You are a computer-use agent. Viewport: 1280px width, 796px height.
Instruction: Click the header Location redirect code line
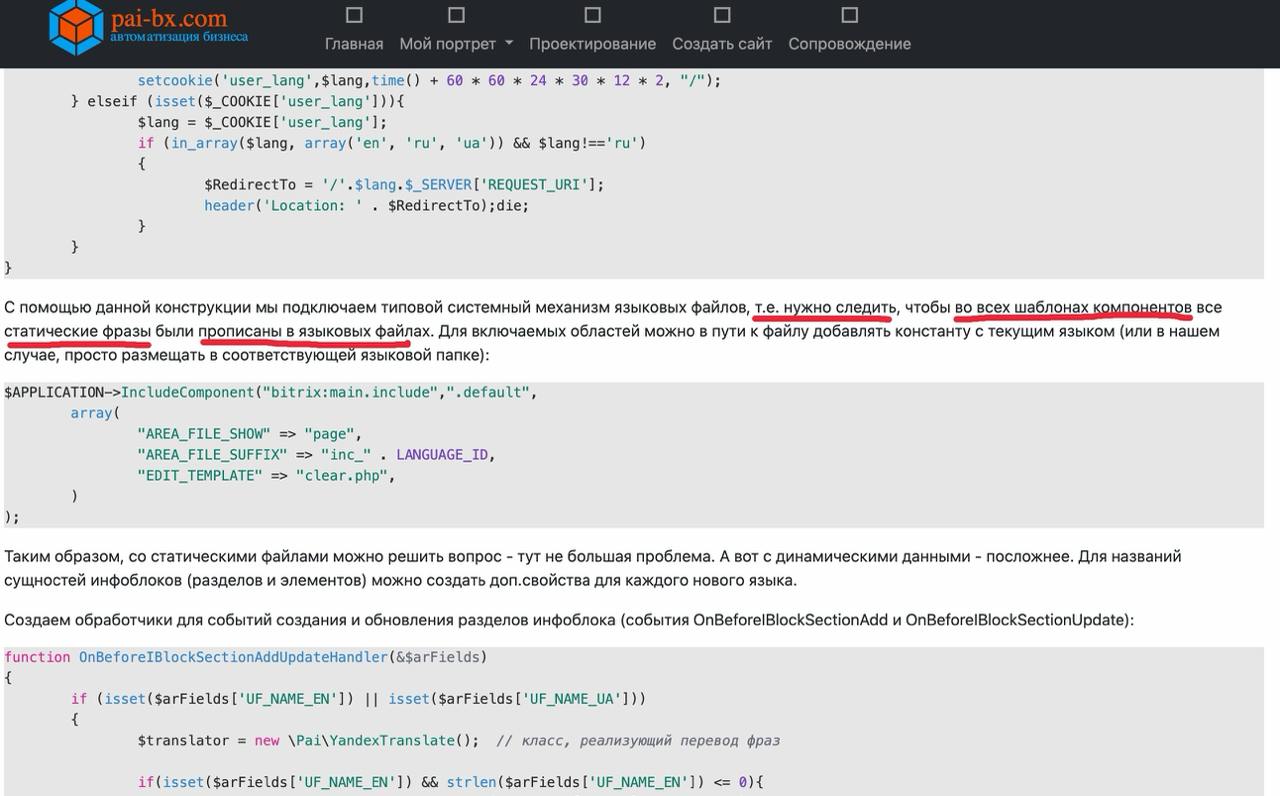pyautogui.click(x=366, y=205)
